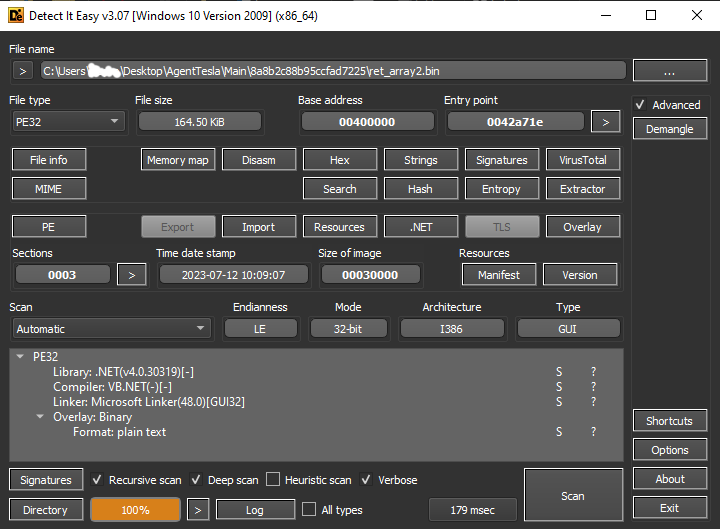Open the File type PE32 dropdown

coord(66,121)
